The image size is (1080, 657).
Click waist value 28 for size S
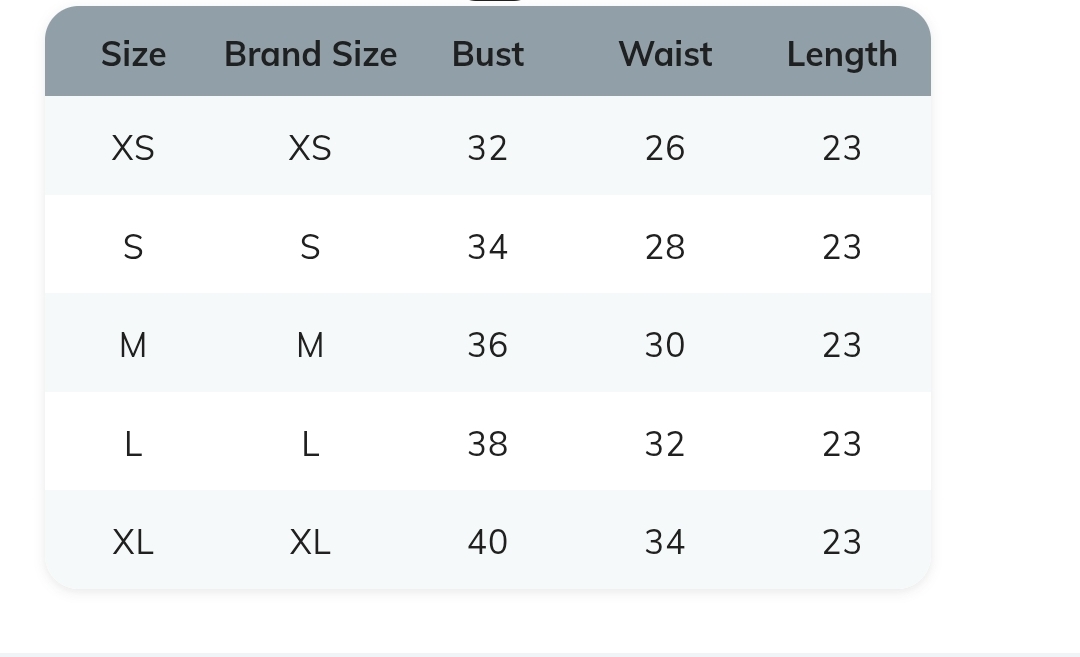pos(665,247)
